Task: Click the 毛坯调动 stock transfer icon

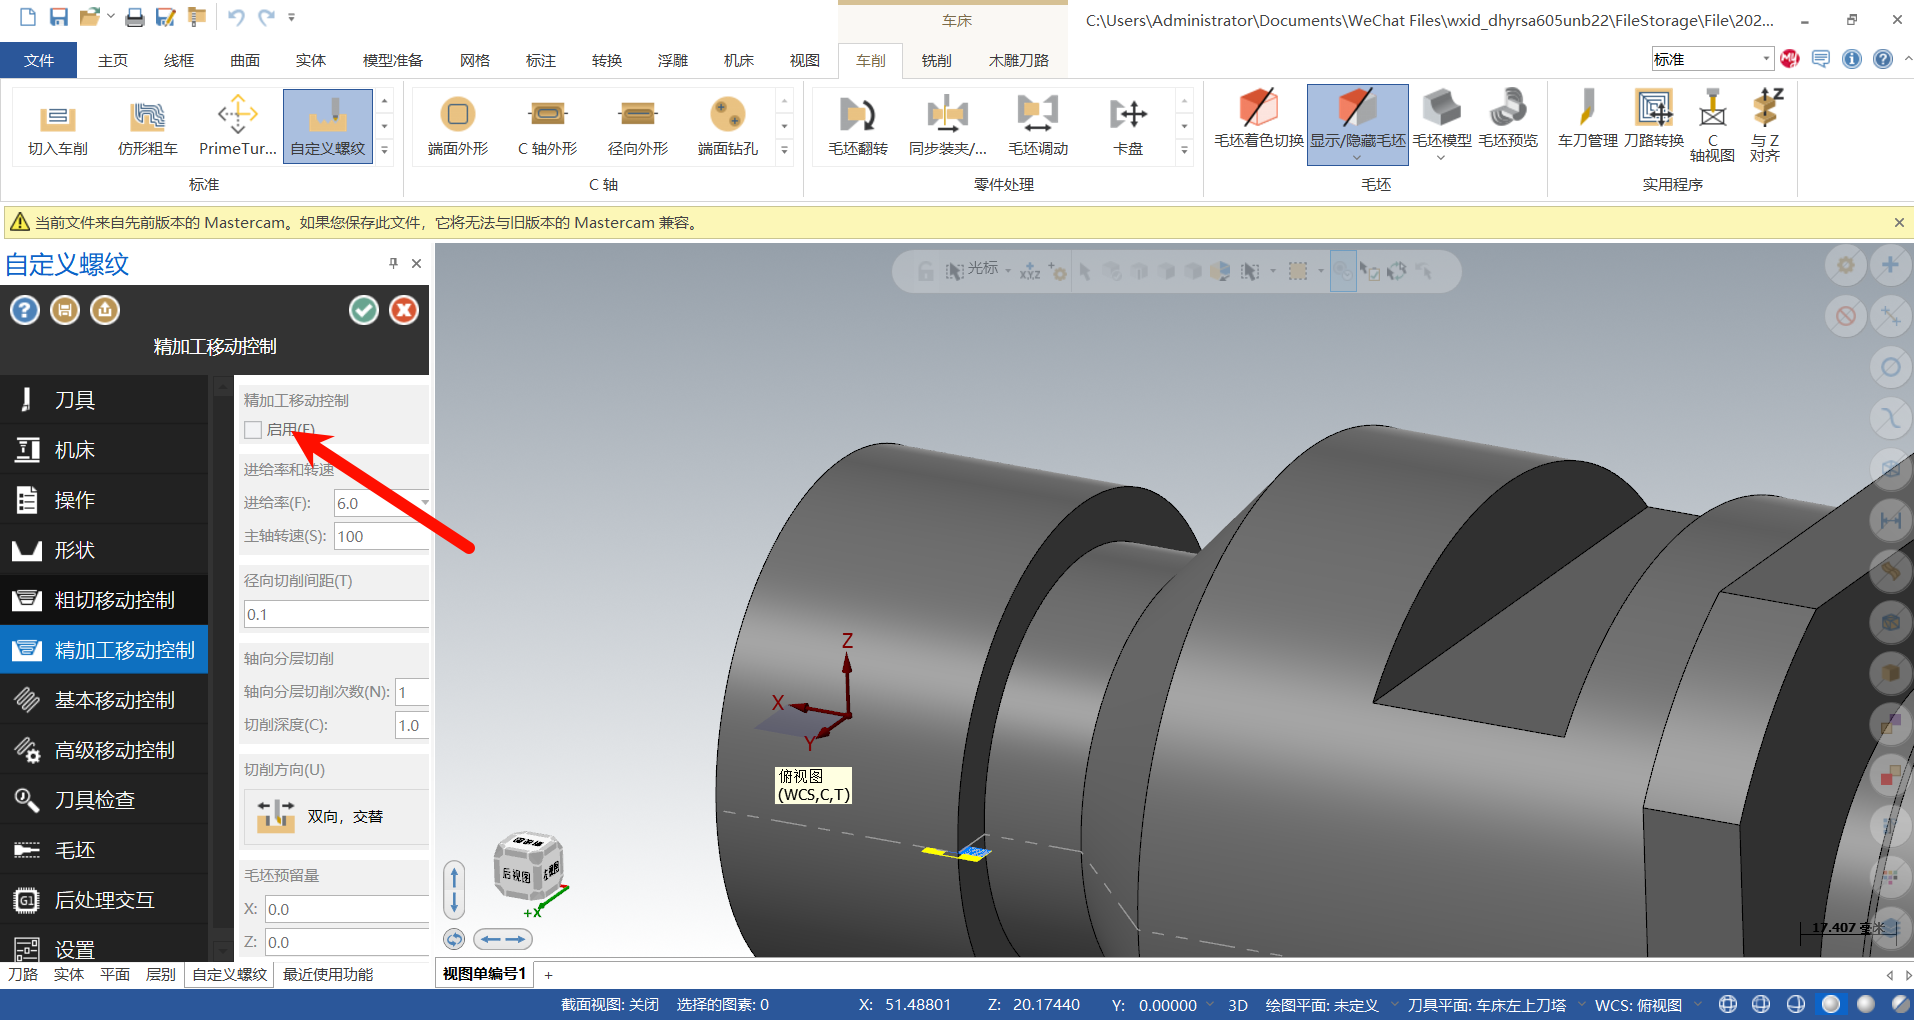Action: (x=1038, y=127)
